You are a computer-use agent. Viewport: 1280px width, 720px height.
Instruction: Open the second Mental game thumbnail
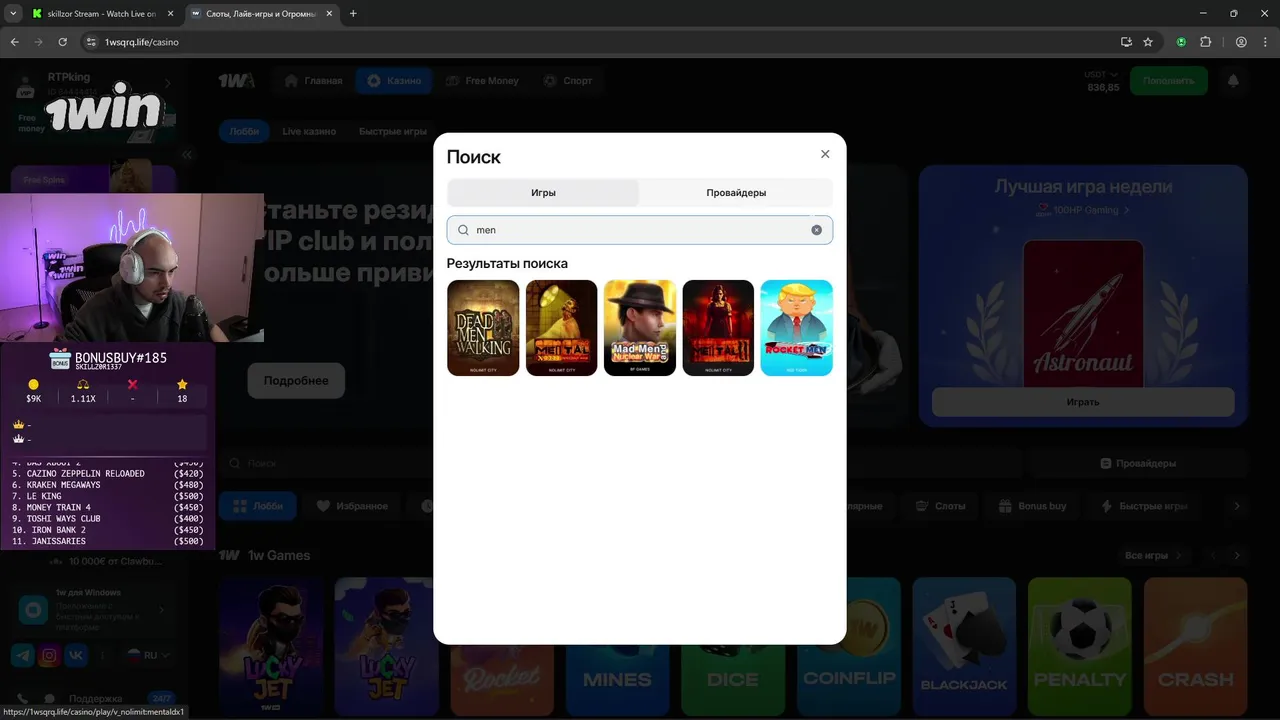[x=561, y=328]
